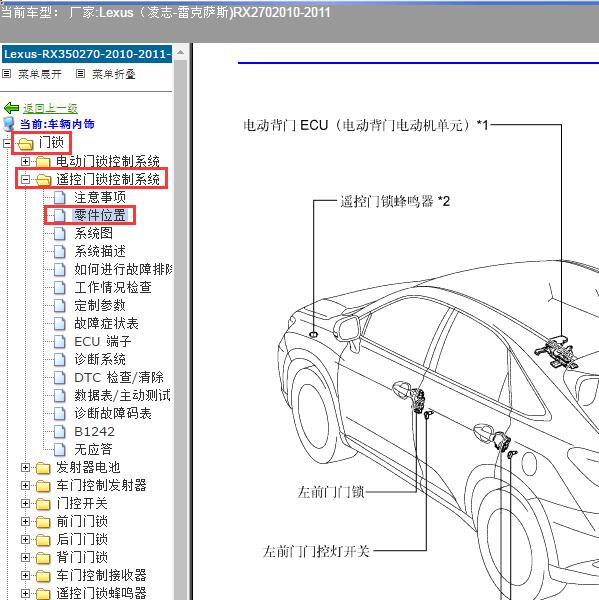The width and height of the screenshot is (599, 600).
Task: Click the 电动背门 ECU diagram label
Action: (366, 125)
